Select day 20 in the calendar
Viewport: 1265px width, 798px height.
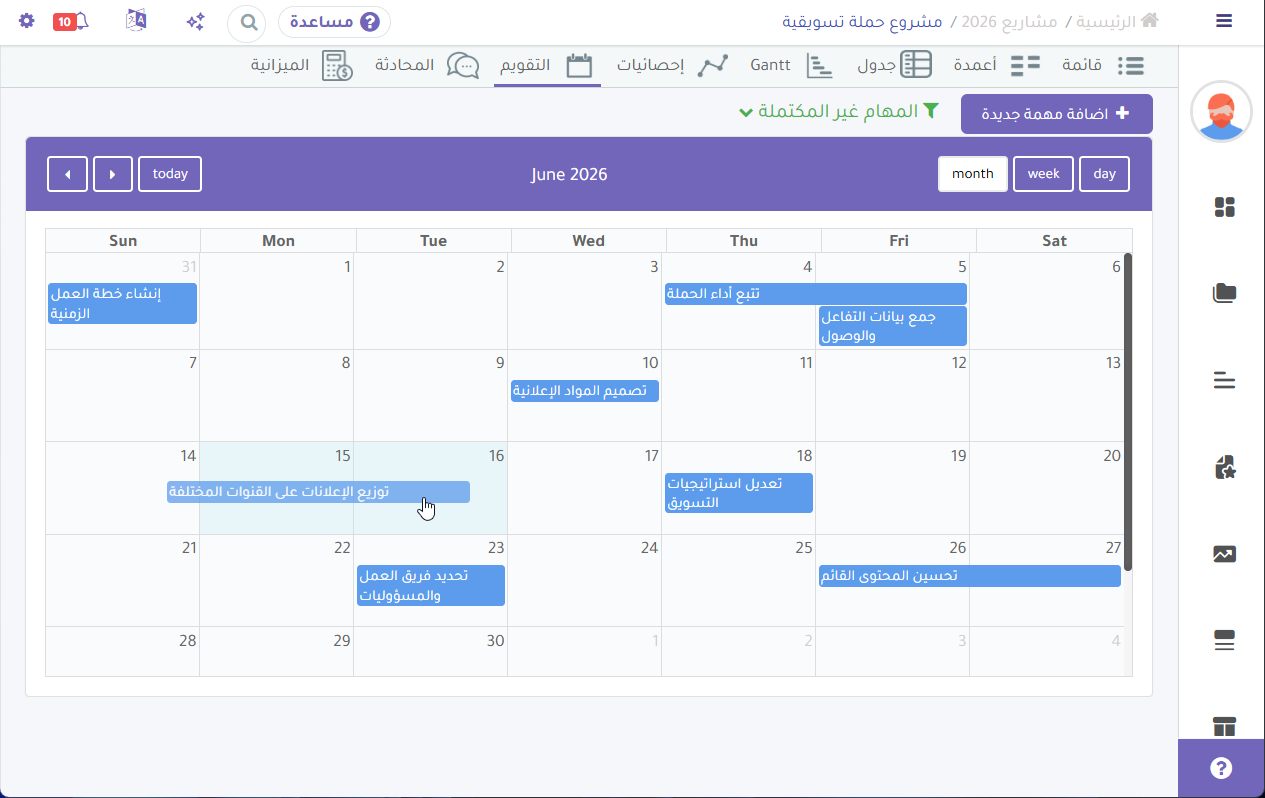tap(1047, 488)
